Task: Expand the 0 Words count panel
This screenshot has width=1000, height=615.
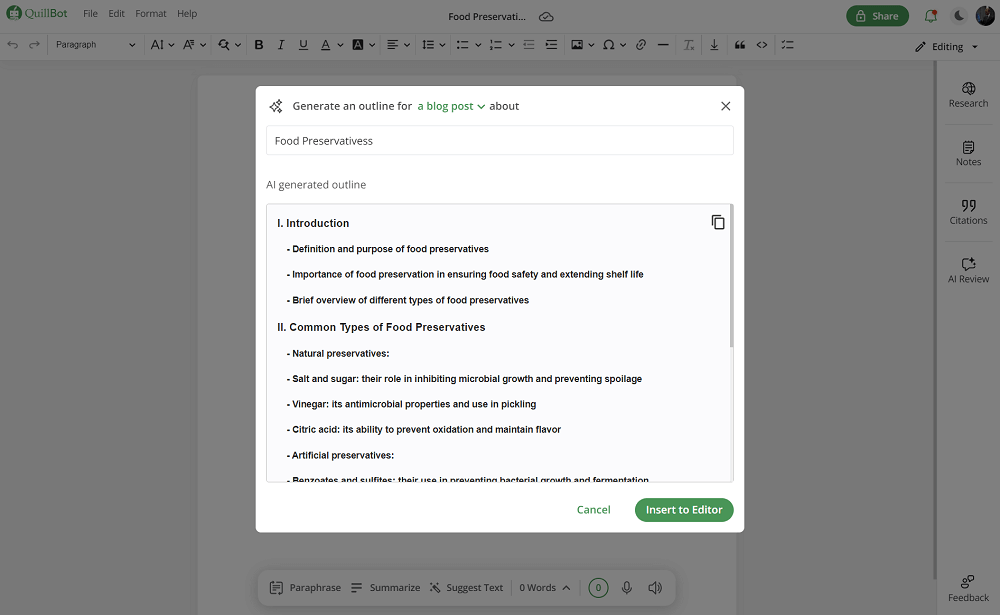Action: pyautogui.click(x=545, y=588)
